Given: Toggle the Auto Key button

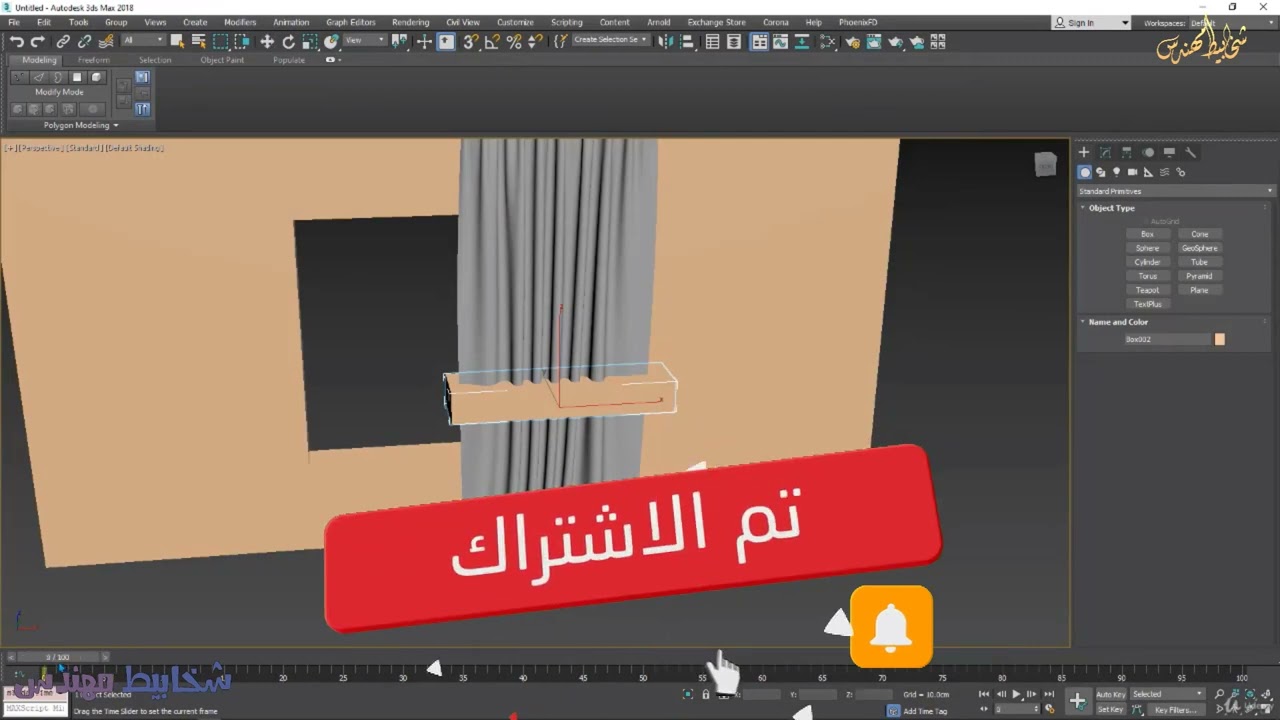Looking at the screenshot, I should (x=1110, y=694).
